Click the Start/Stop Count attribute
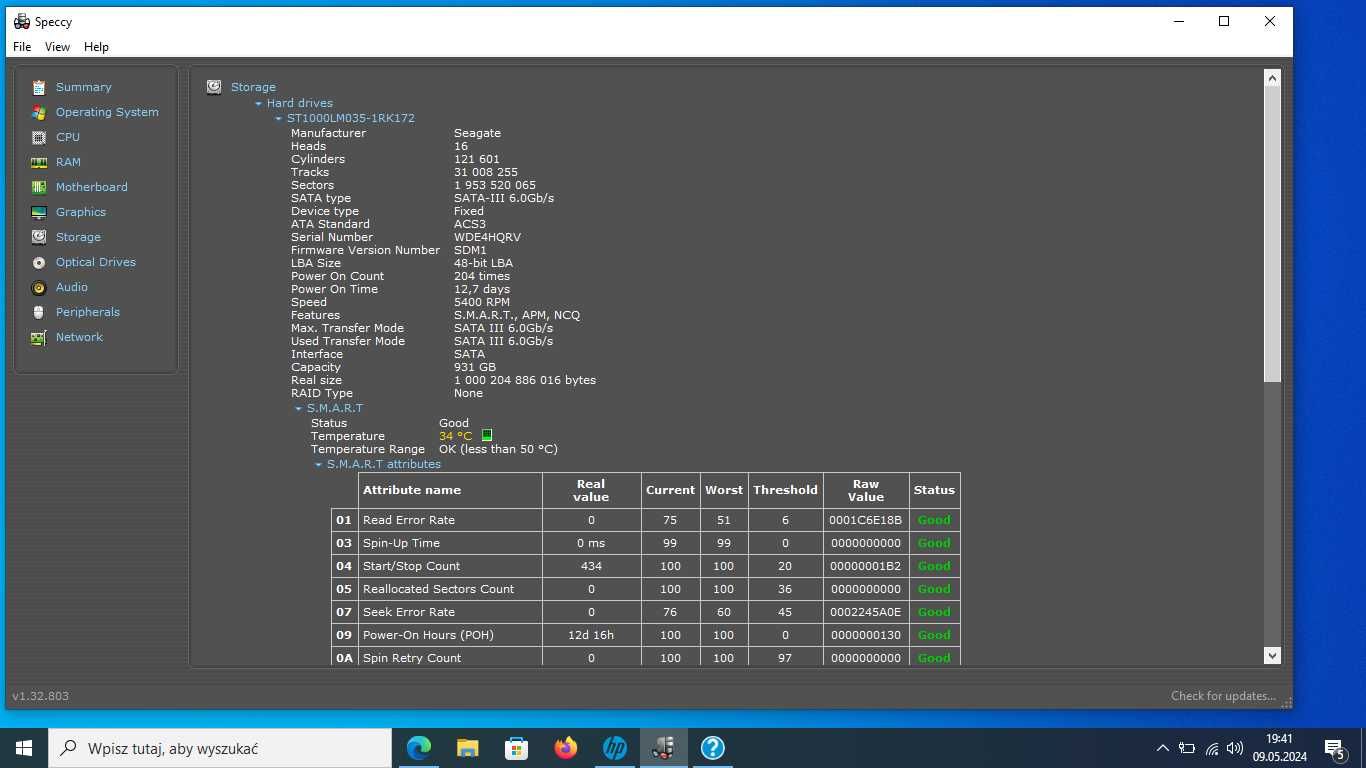 click(x=411, y=566)
